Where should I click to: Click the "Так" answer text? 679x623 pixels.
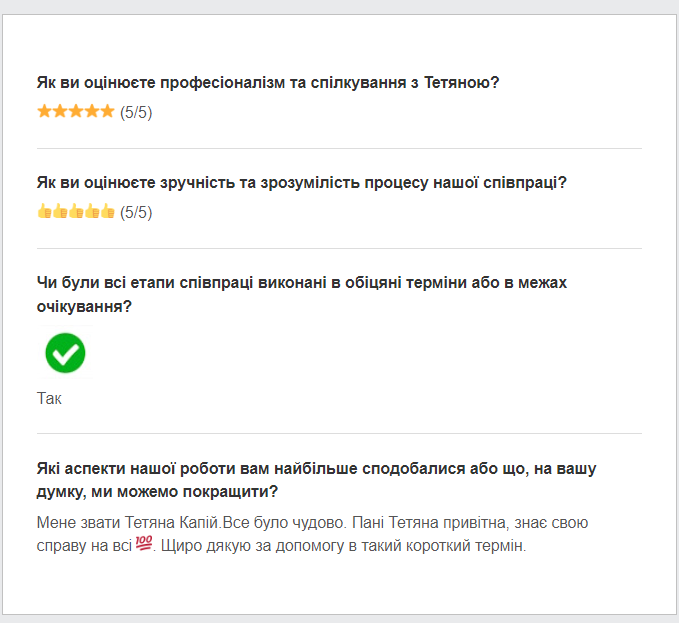49,398
